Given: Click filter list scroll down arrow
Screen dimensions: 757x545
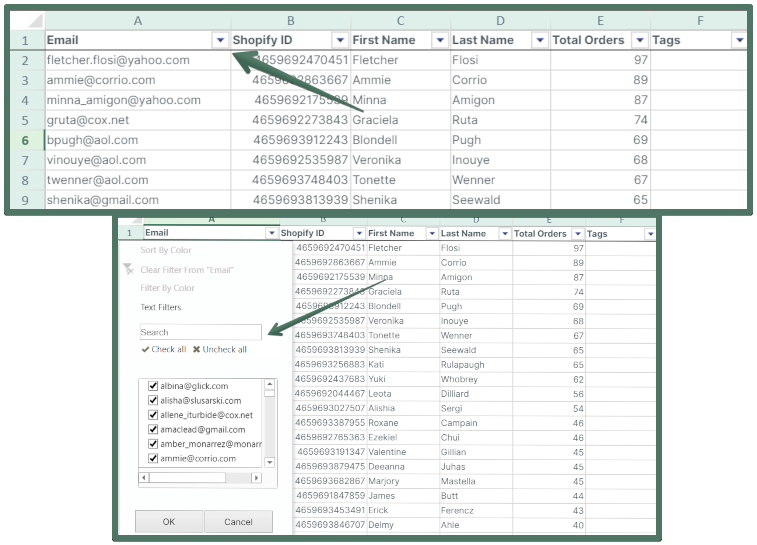Looking at the screenshot, I should click(269, 462).
